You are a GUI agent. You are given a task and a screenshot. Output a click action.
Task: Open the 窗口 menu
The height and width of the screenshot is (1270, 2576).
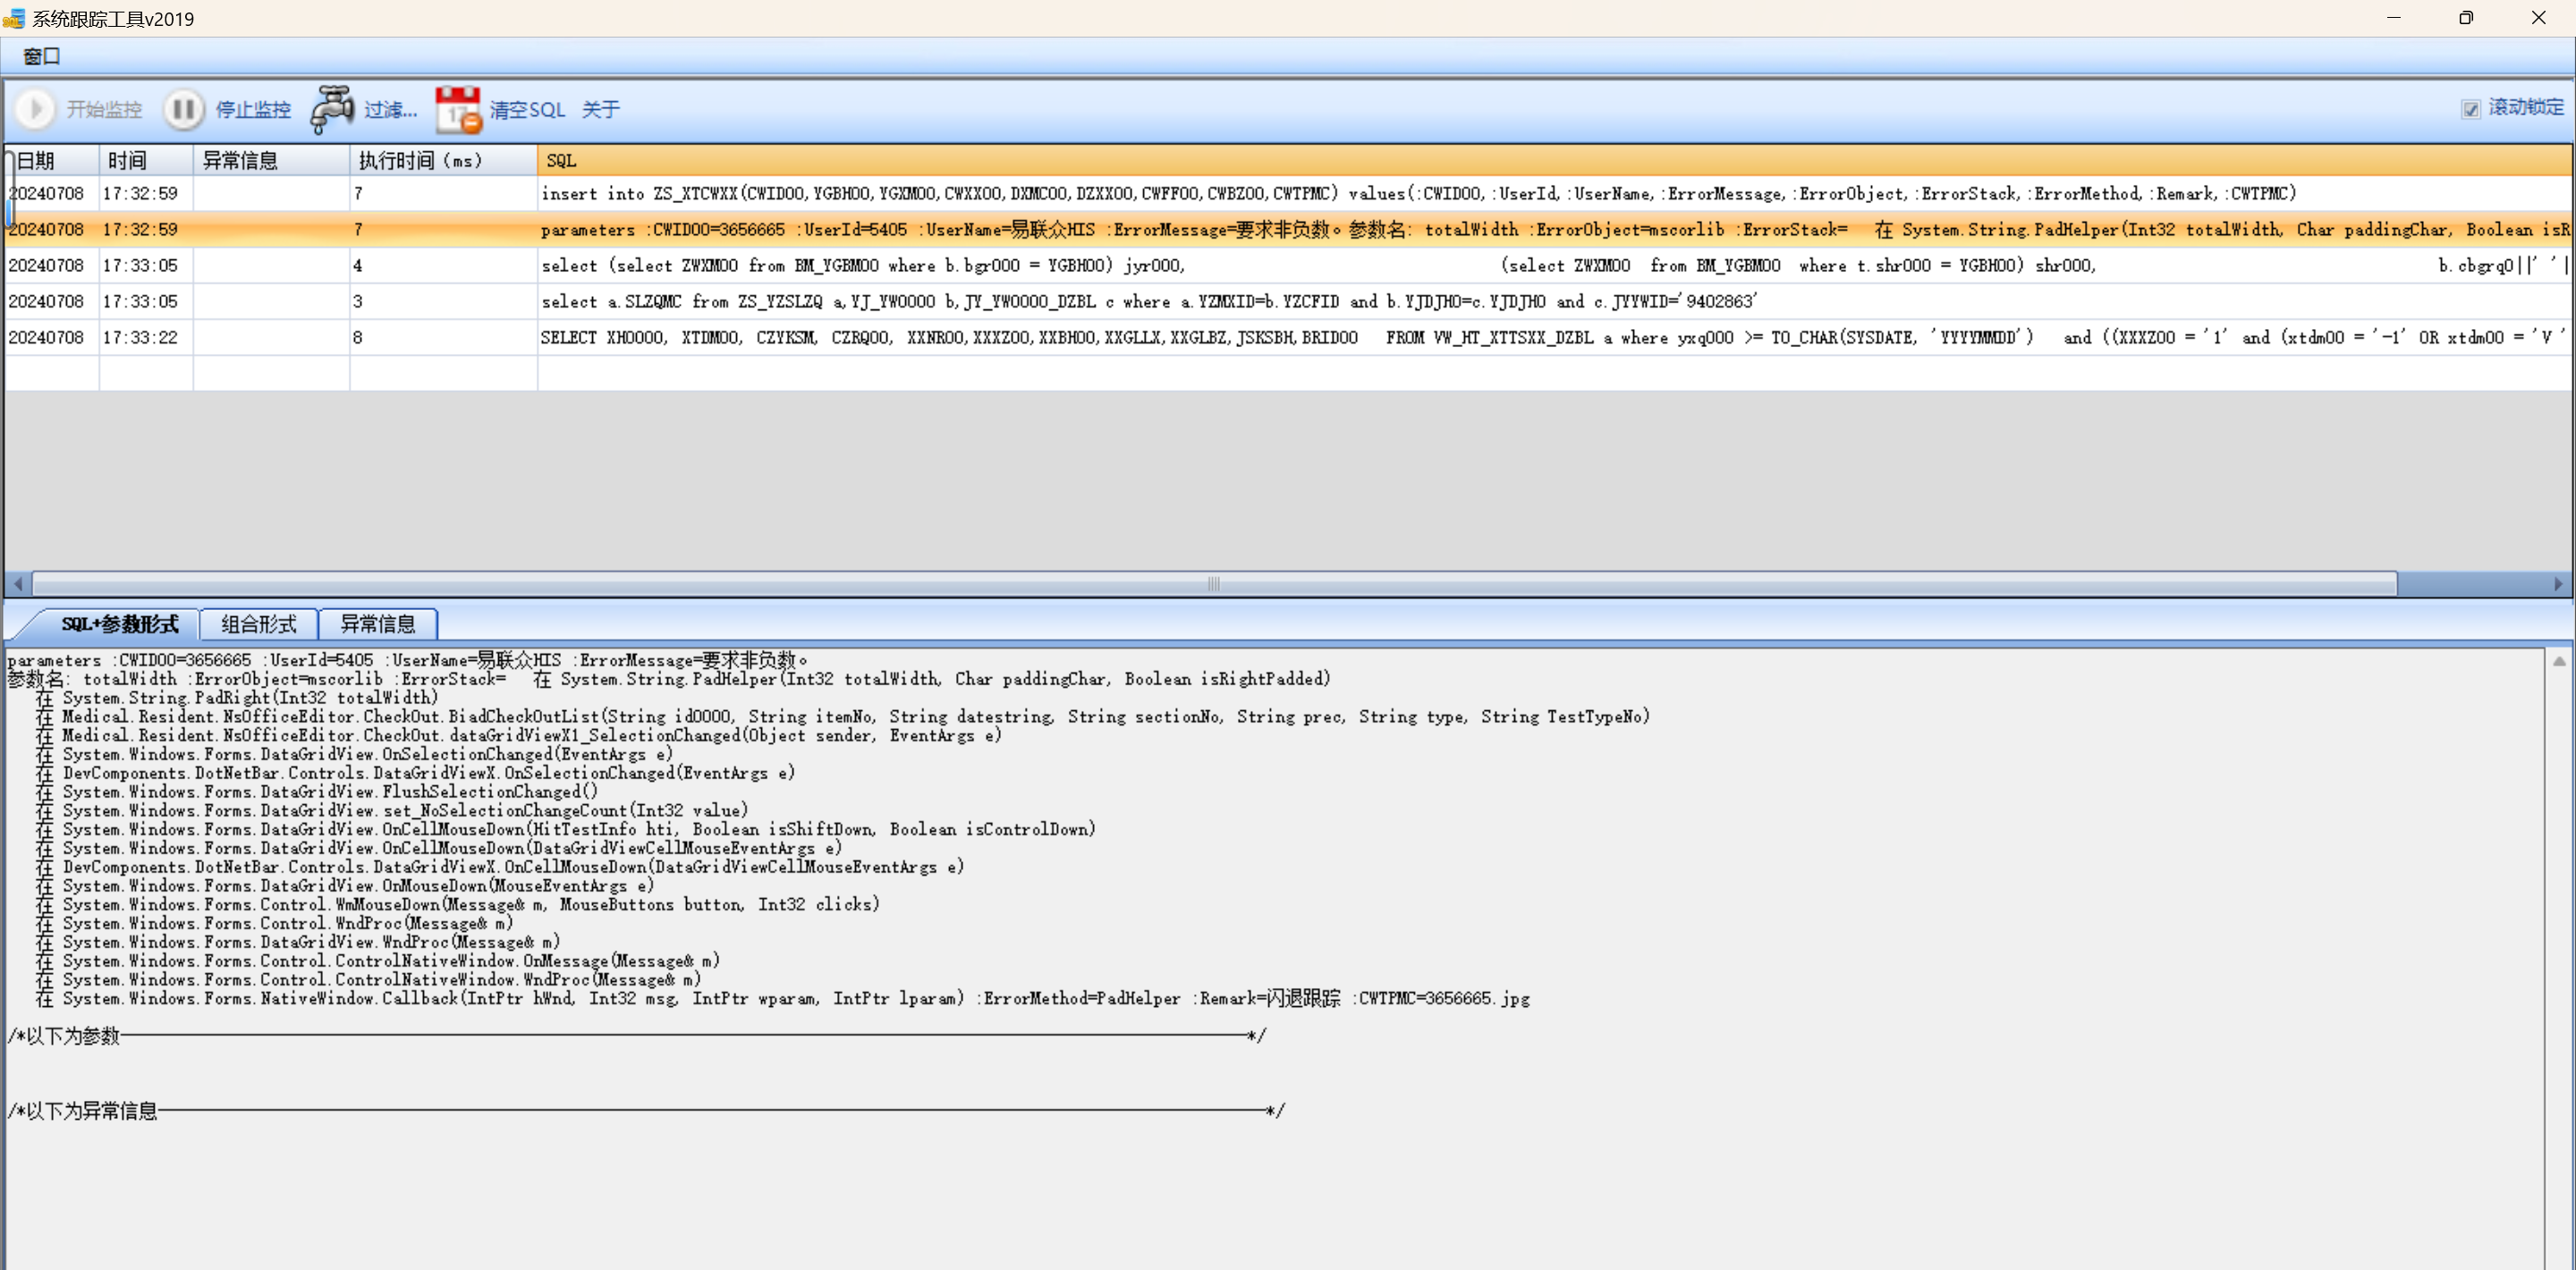coord(41,56)
